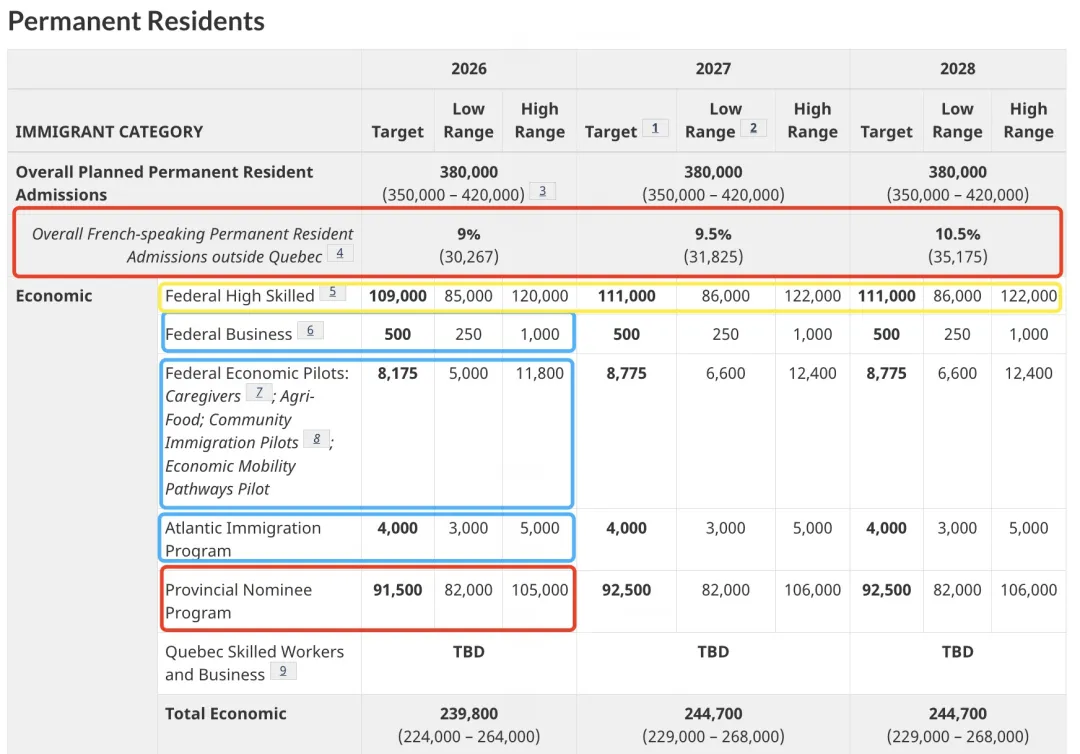Viewport: 1080px width, 754px height.
Task: Click the Federal Economic Pilots 2026 target 8,175
Action: click(397, 373)
